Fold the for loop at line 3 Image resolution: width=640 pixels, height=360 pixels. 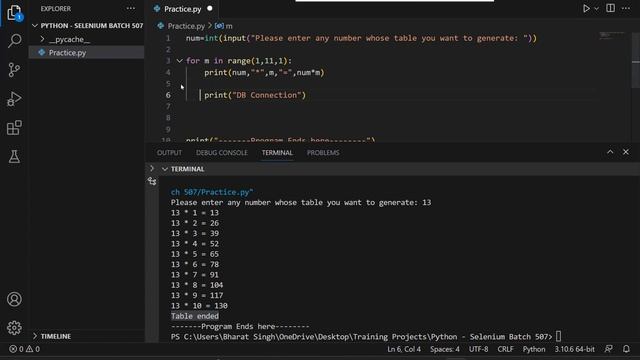click(179, 61)
